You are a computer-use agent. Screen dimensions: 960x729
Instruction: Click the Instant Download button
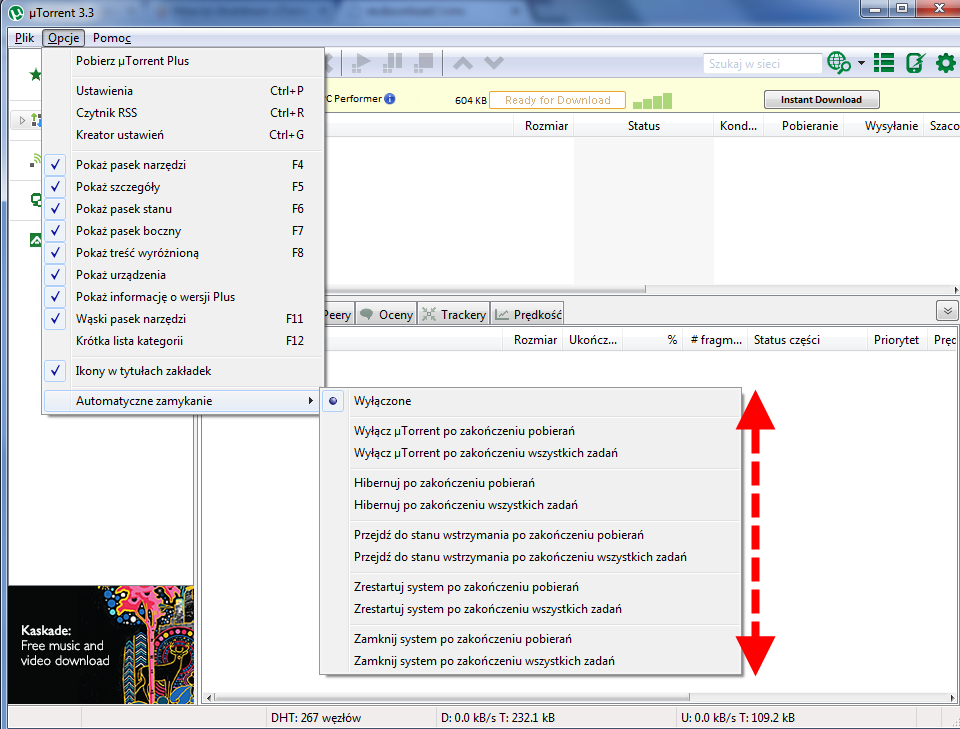tap(822, 100)
